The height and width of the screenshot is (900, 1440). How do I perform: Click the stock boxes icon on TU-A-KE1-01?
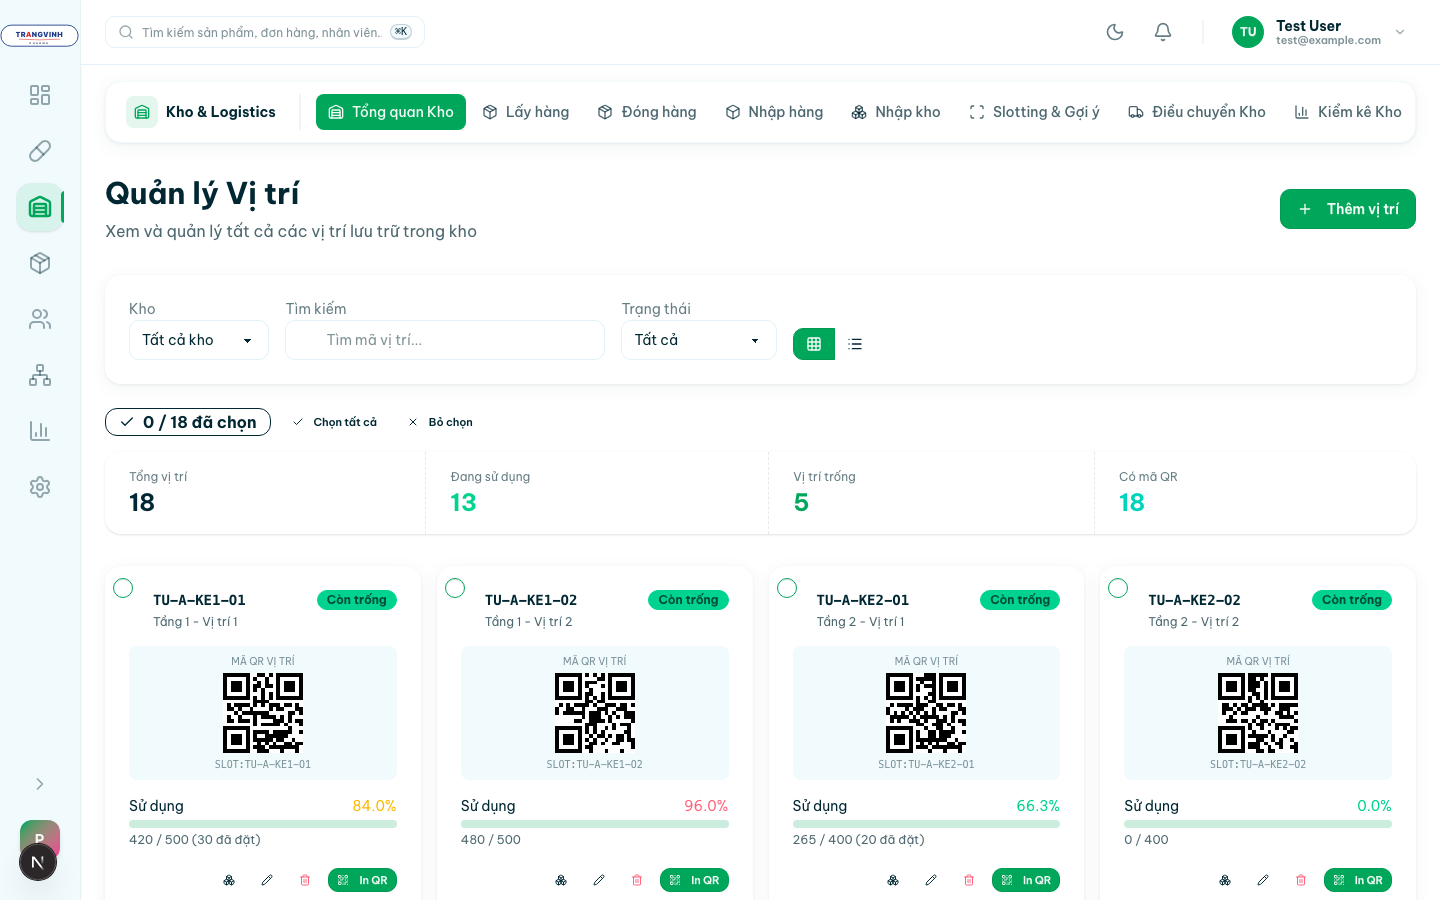click(229, 880)
